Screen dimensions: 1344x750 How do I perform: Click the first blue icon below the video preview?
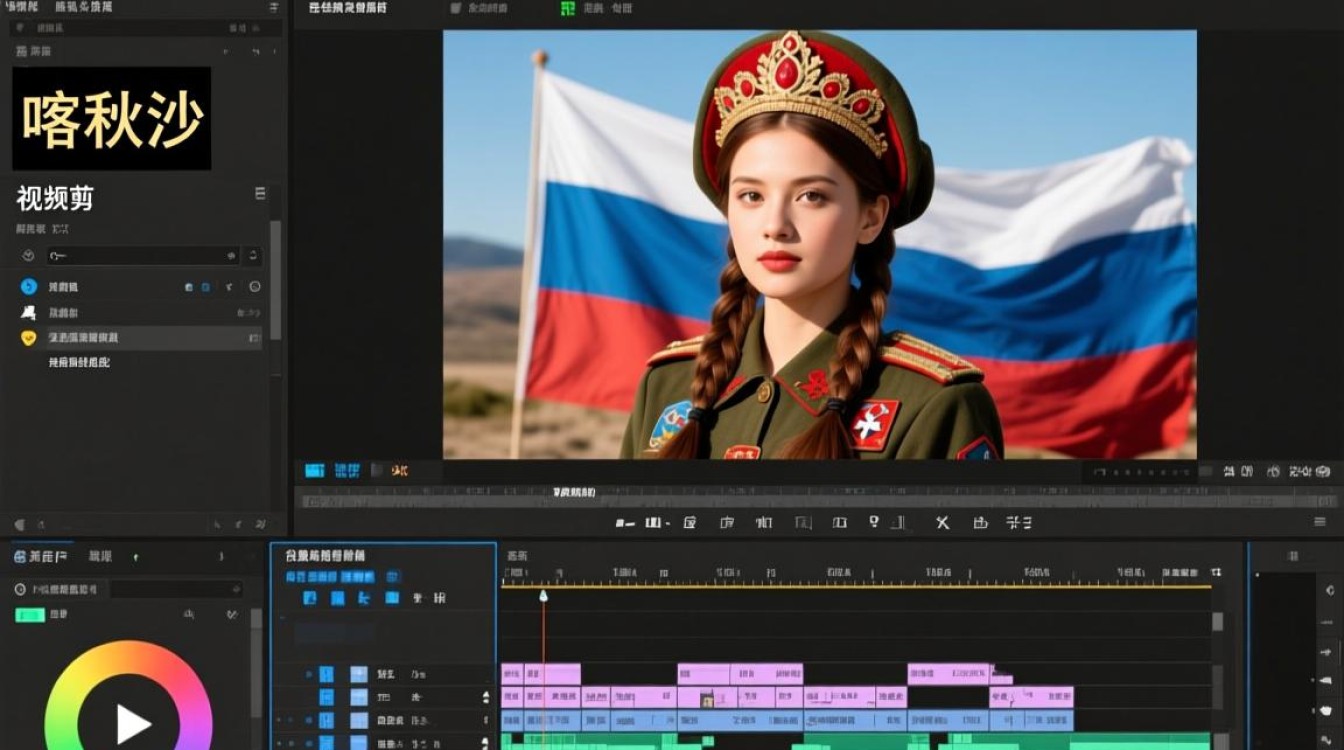(x=315, y=470)
